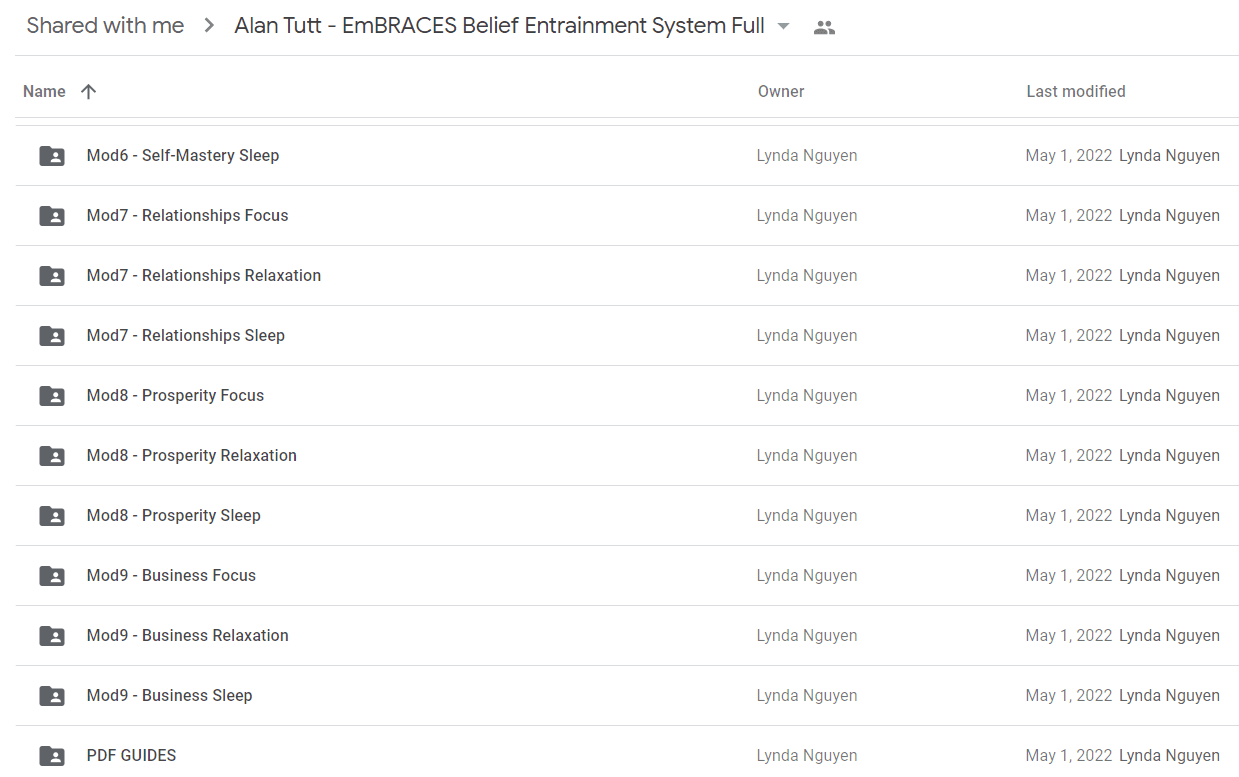Image resolution: width=1239 pixels, height=777 pixels.
Task: Select Mod8 - Prosperity Focus folder name
Action: 175,396
